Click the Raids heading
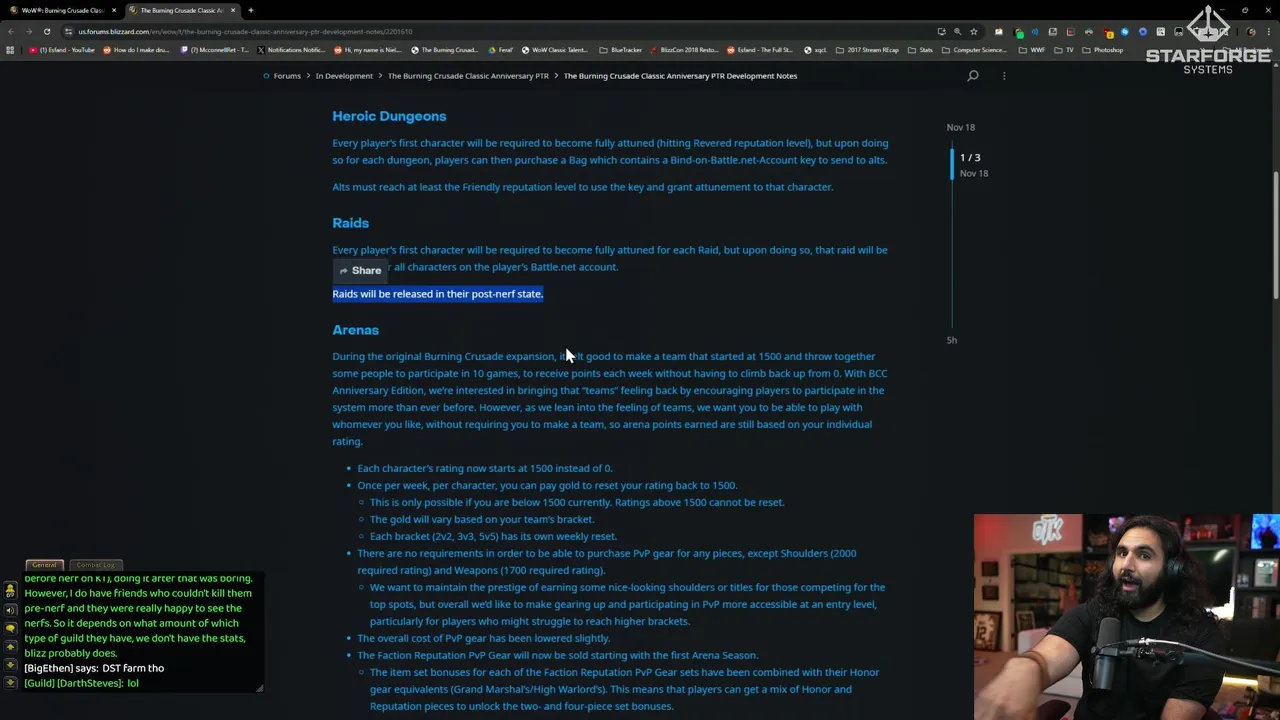This screenshot has height=720, width=1280. point(350,223)
